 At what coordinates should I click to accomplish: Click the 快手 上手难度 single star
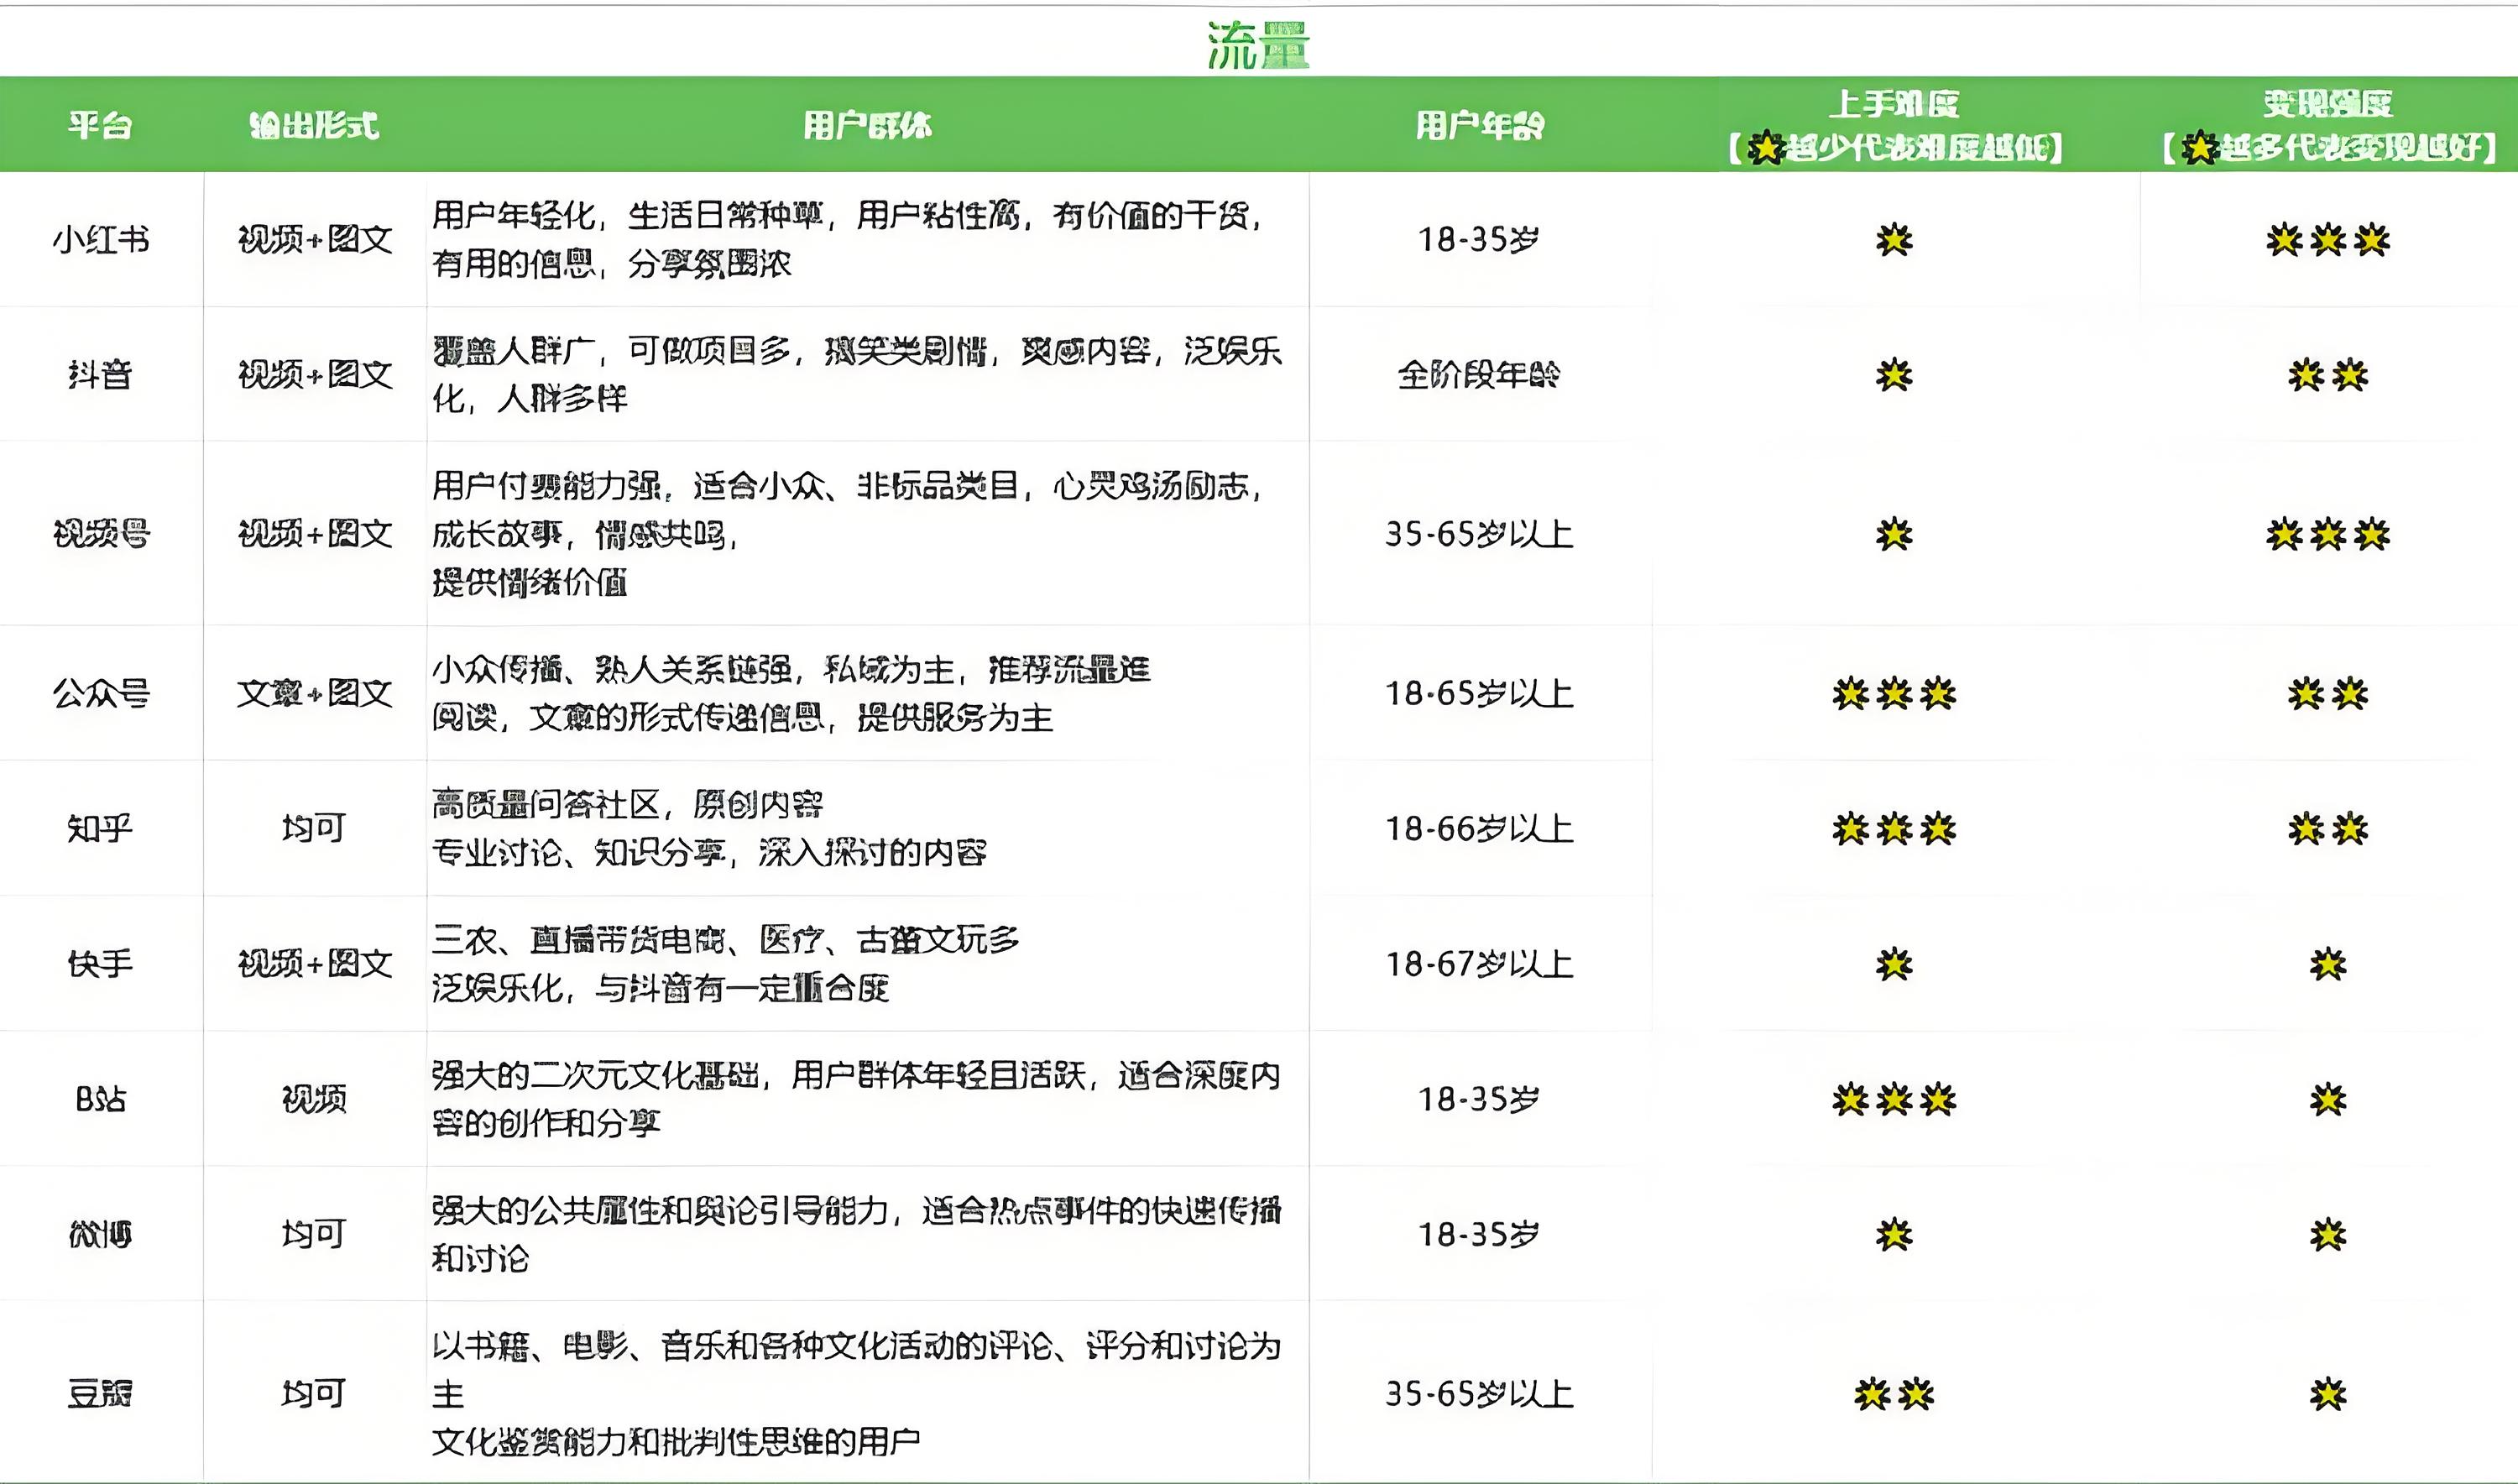pos(1894,964)
